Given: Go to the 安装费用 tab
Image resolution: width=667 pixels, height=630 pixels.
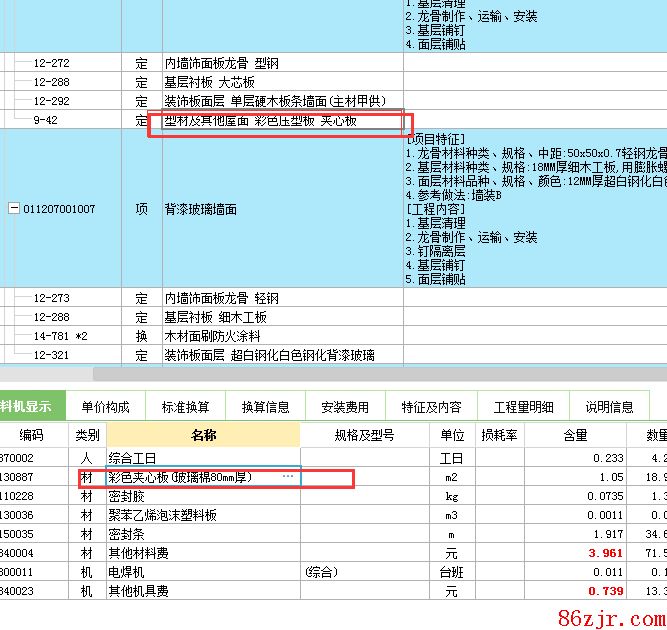Looking at the screenshot, I should [345, 407].
